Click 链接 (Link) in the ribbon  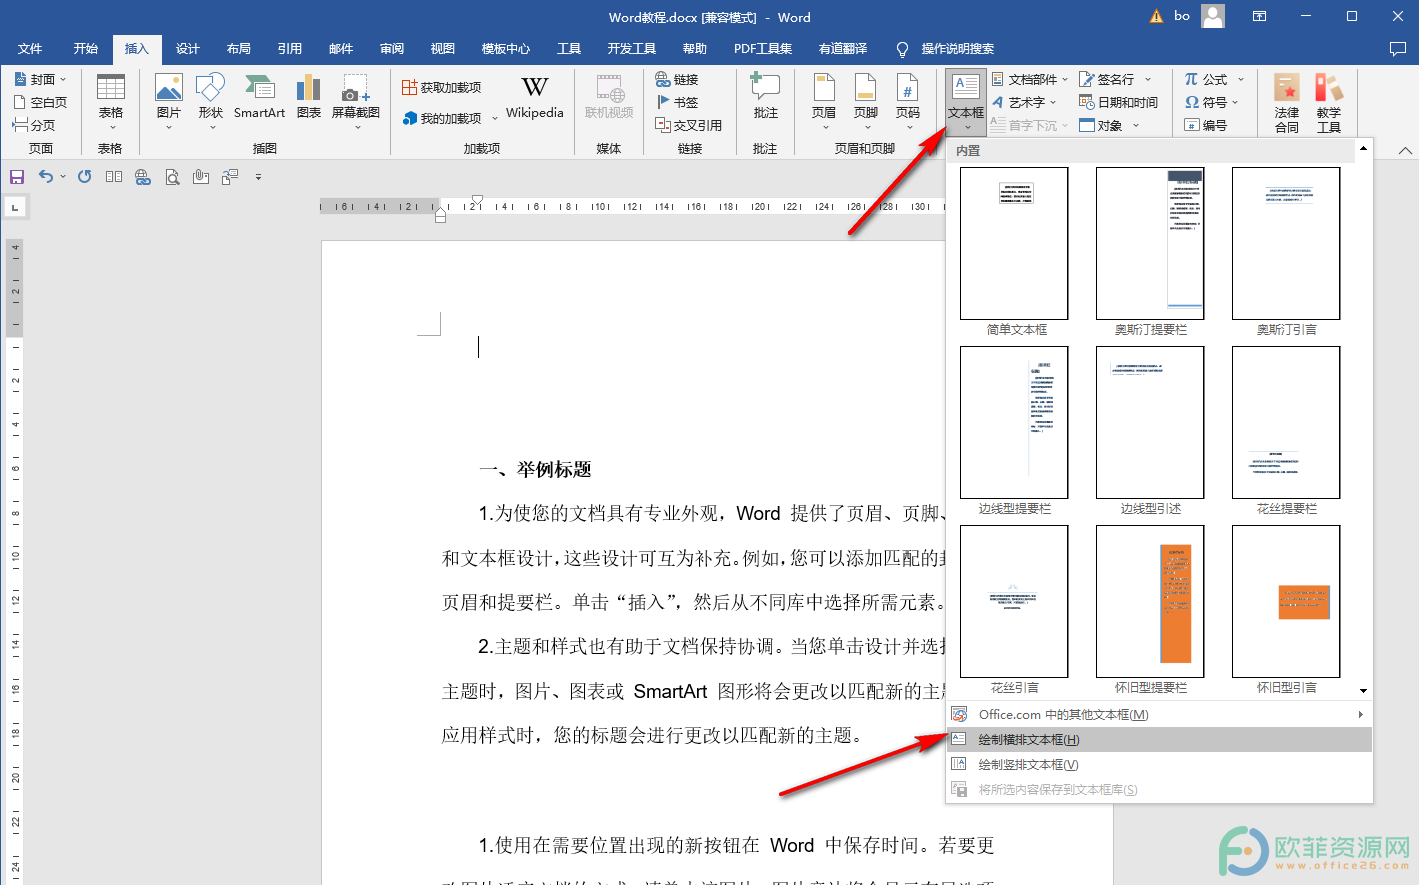[x=677, y=79]
